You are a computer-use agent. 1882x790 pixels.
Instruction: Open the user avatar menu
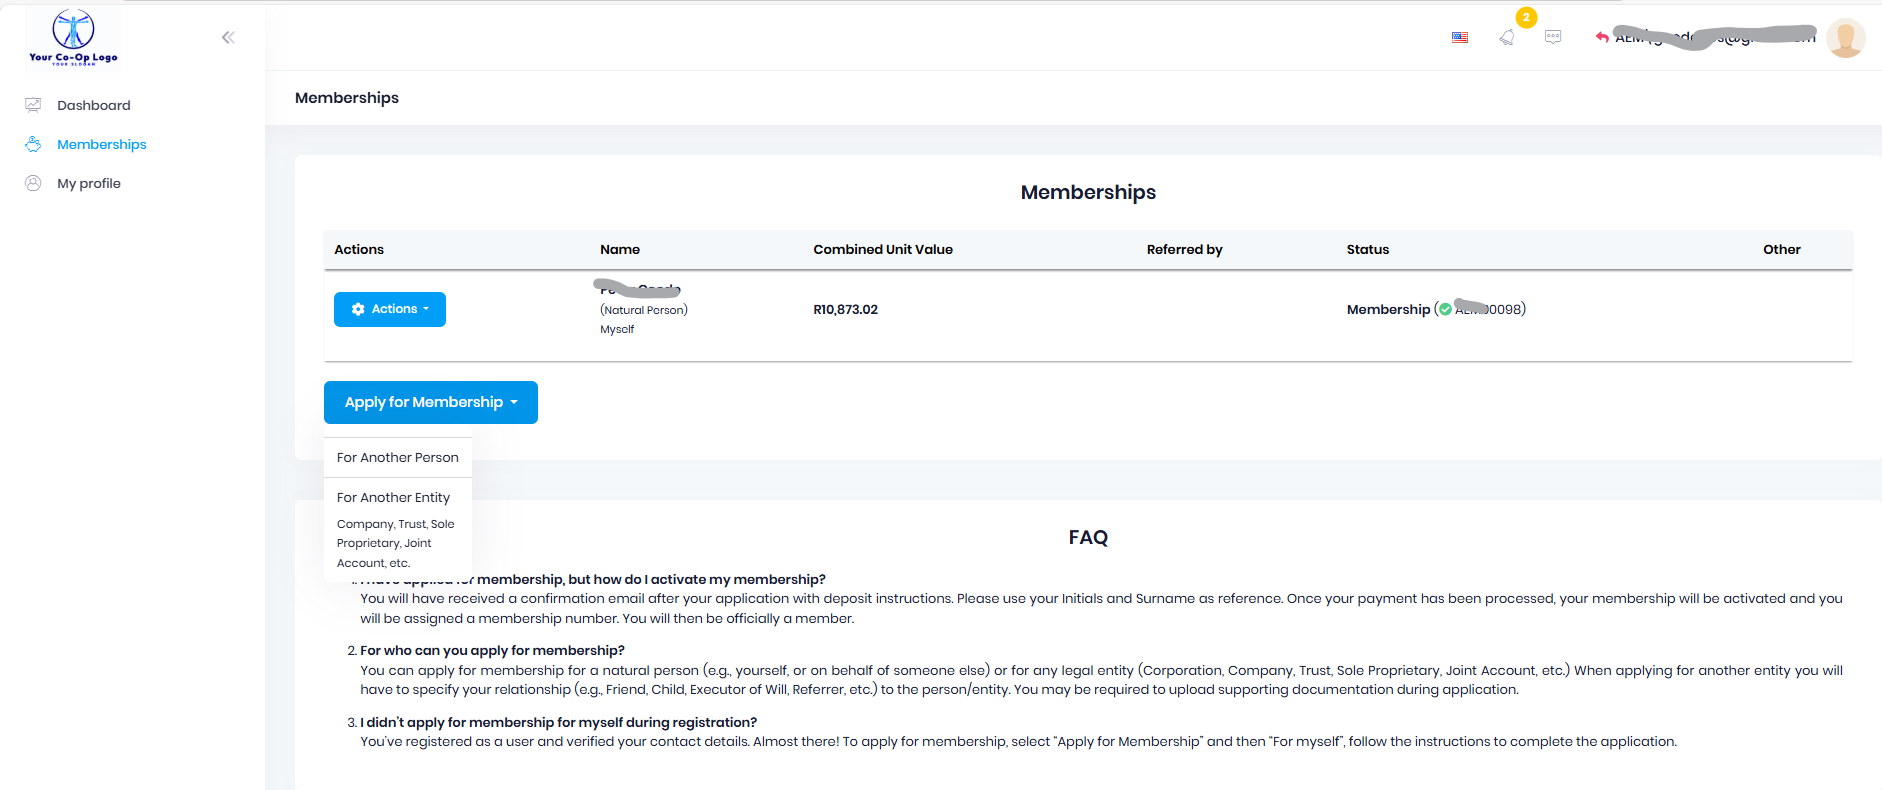pyautogui.click(x=1845, y=38)
